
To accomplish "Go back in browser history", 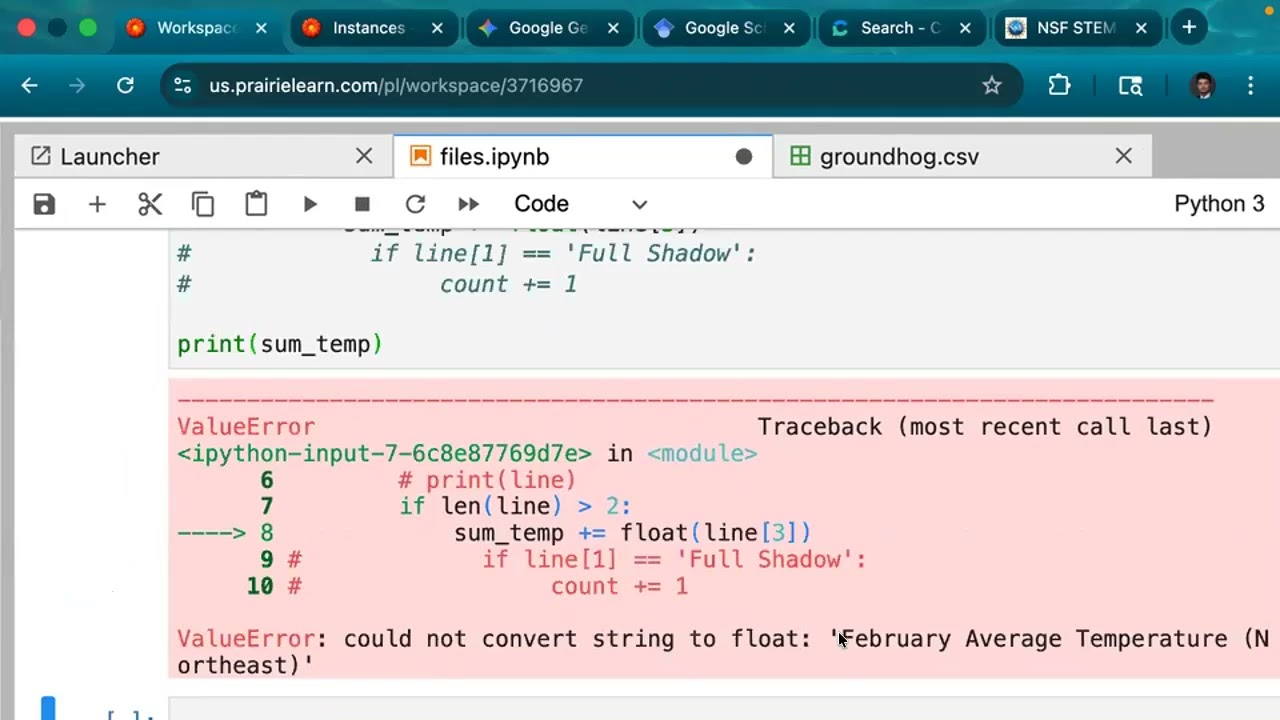I will click(29, 86).
